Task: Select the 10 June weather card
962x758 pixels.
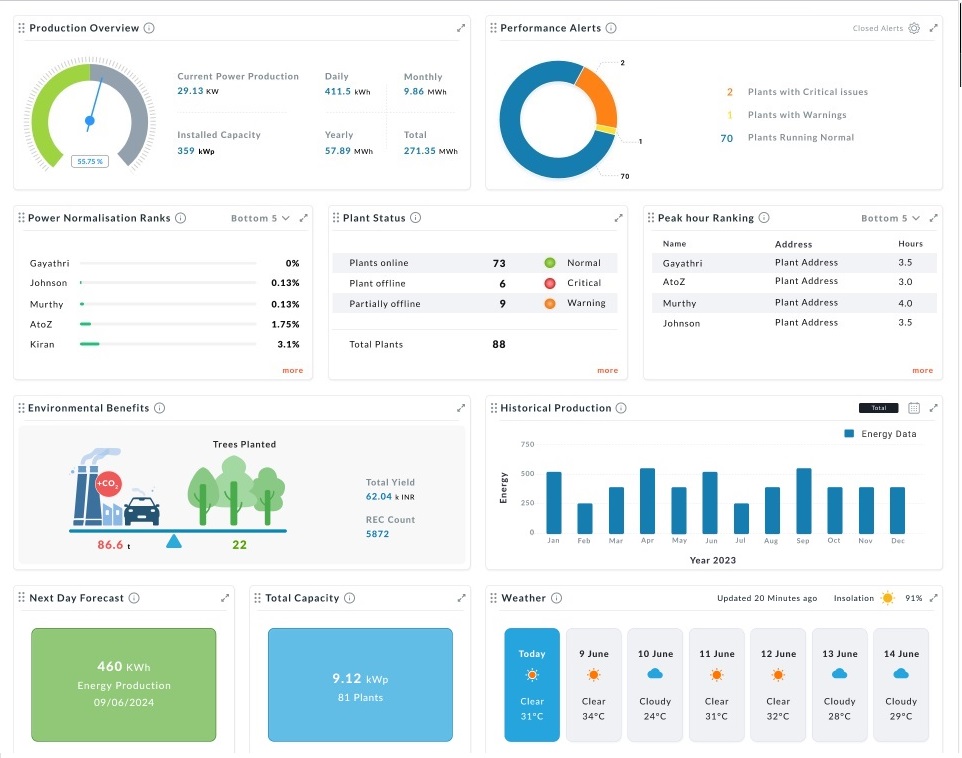Action: coord(655,684)
